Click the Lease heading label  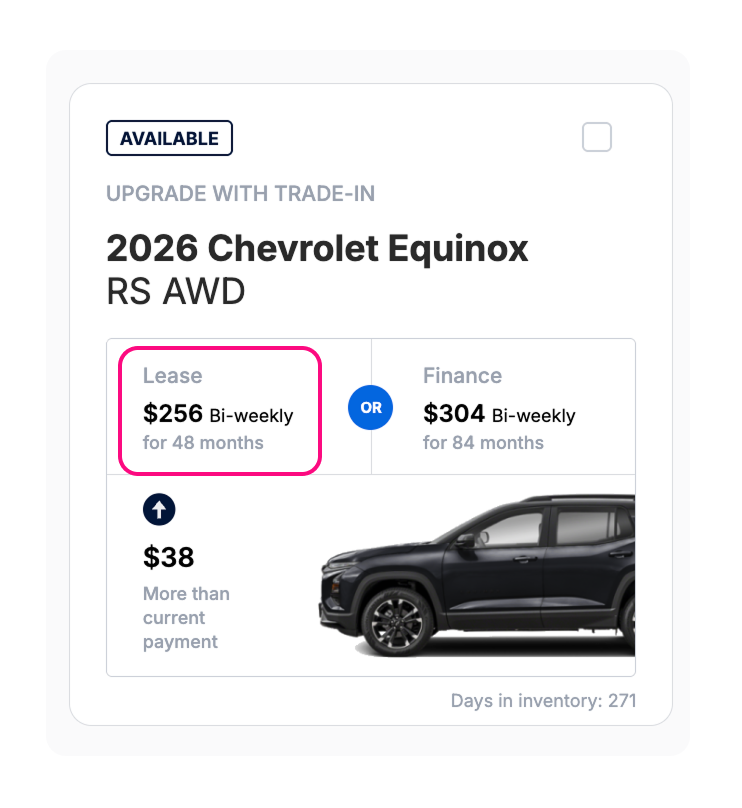tap(172, 376)
